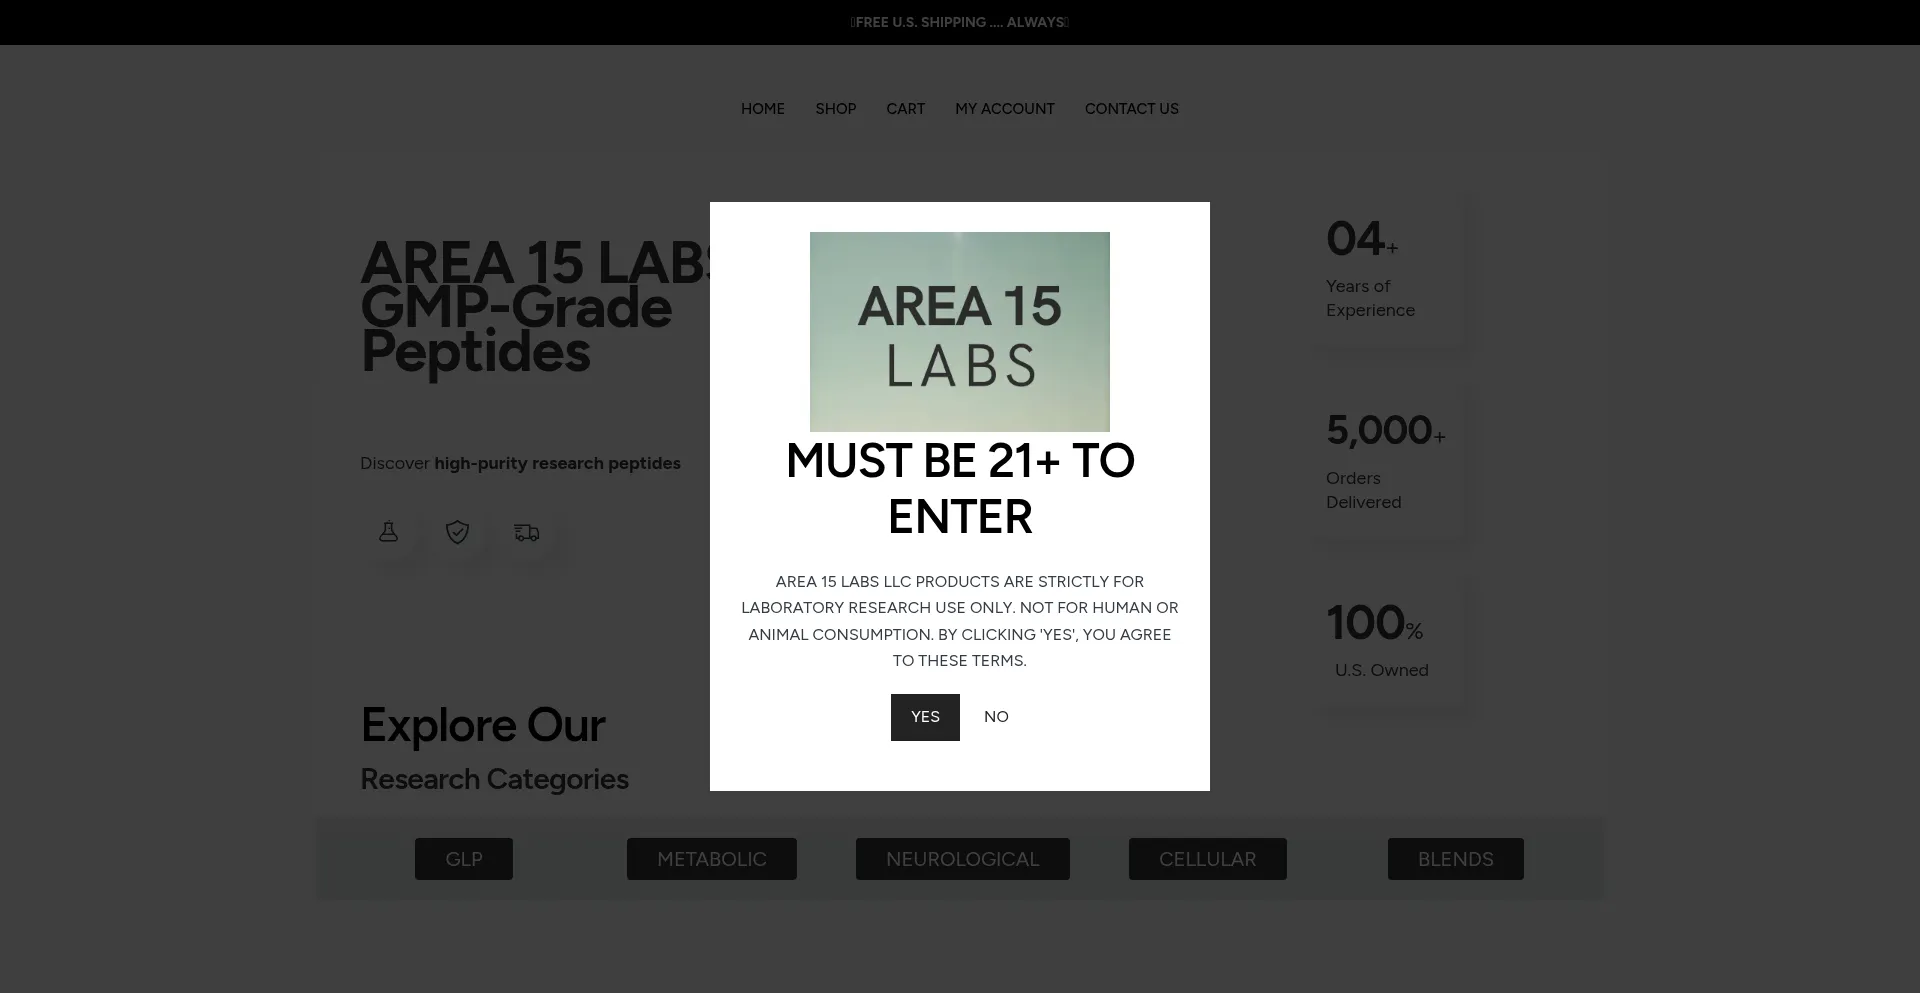This screenshot has width=1920, height=993.
Task: Click the 'Explore Our' heading
Action: [483, 725]
